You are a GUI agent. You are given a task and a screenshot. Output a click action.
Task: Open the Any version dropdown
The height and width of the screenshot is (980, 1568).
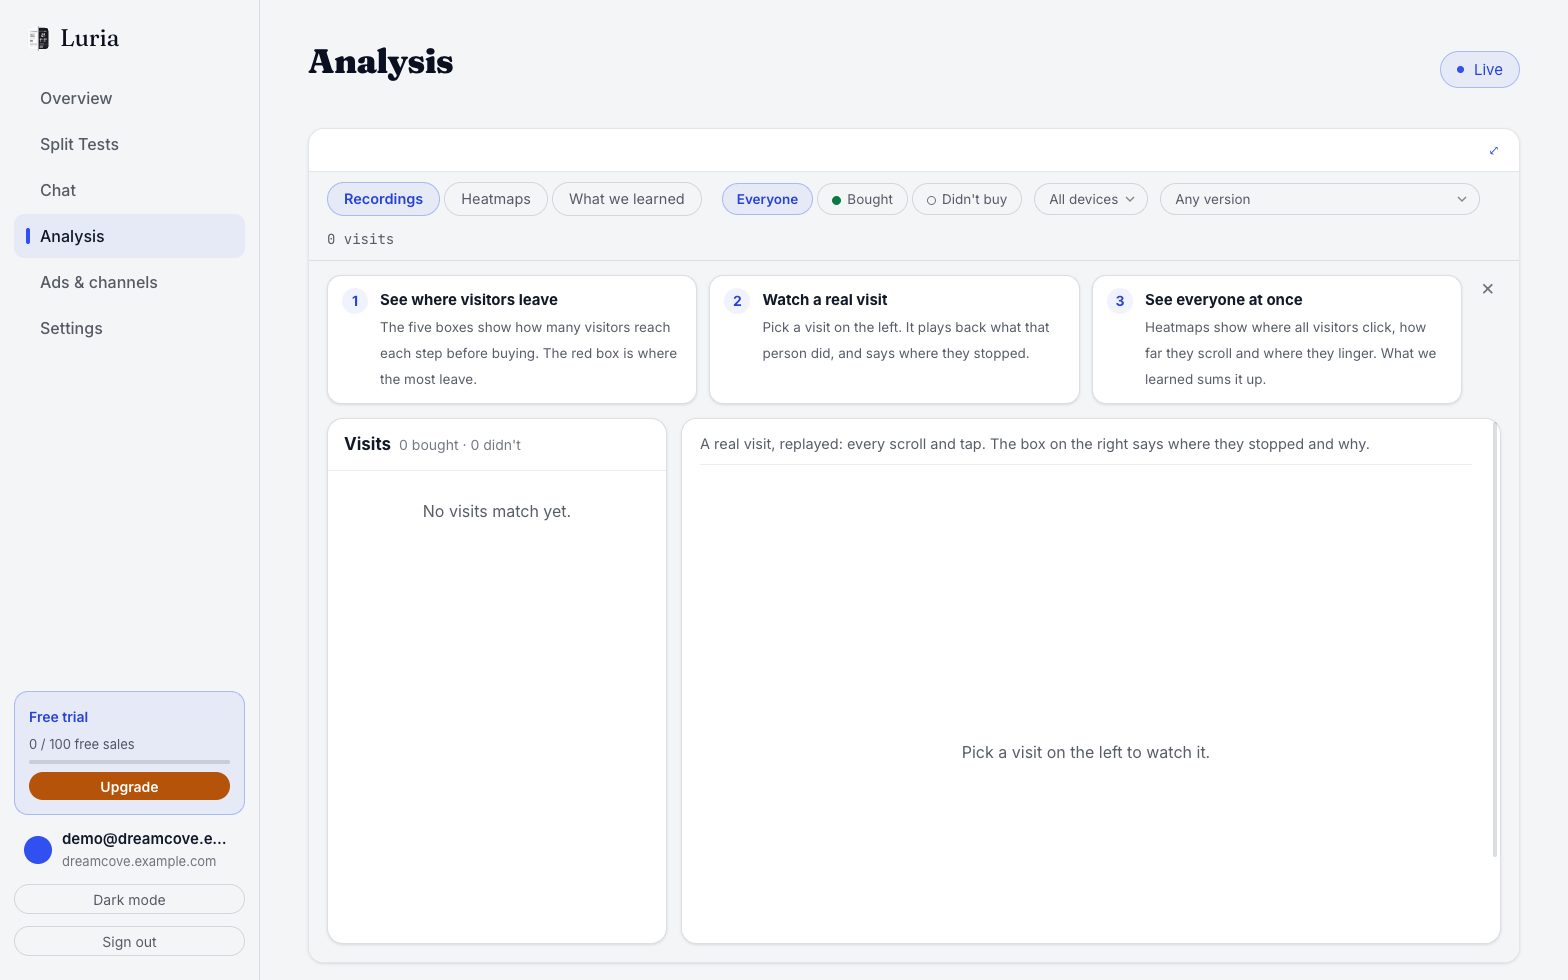coord(1320,199)
